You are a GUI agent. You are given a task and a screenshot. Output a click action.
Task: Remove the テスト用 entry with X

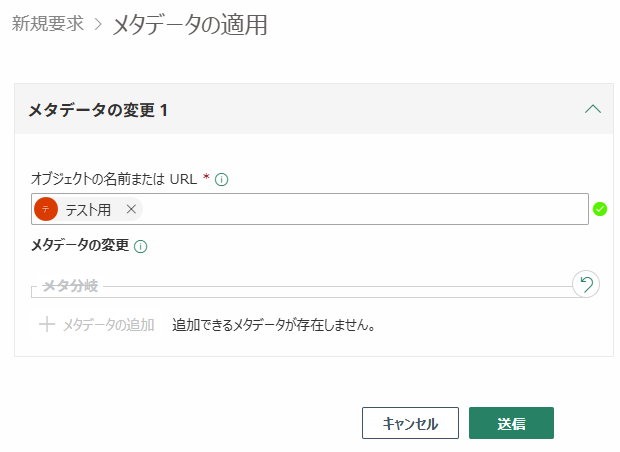(x=131, y=209)
